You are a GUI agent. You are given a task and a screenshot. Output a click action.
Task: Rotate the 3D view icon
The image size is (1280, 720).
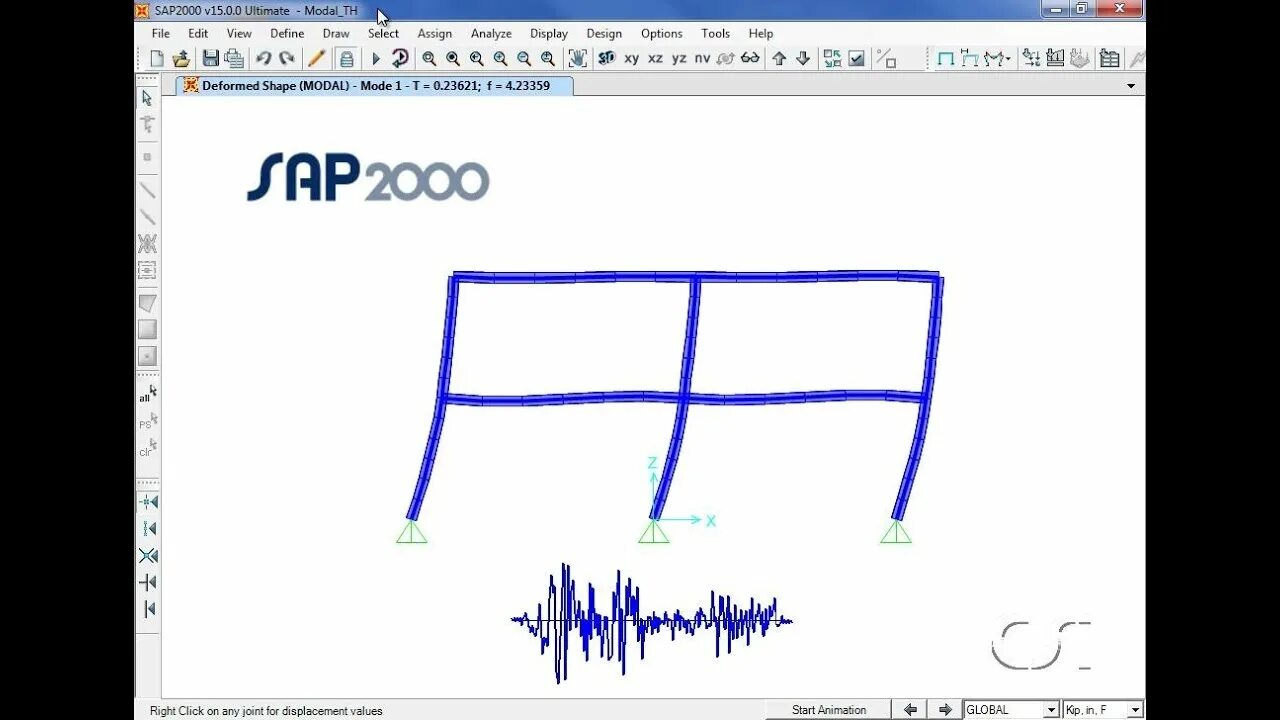pyautogui.click(x=726, y=59)
